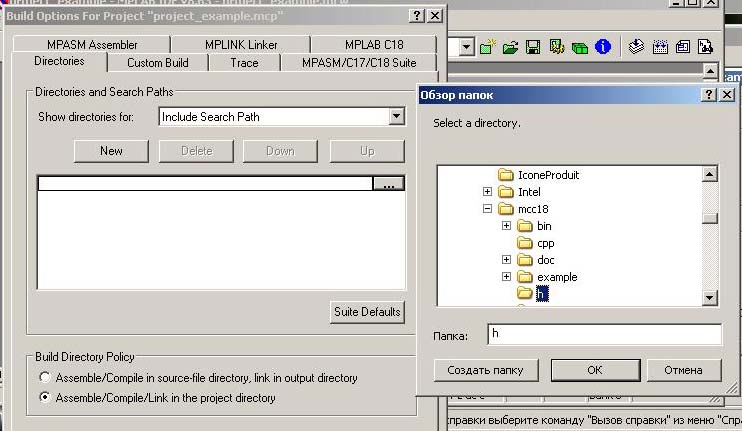Select Assemble/Compile in source-file directory option
742x431 pixels.
click(44, 378)
